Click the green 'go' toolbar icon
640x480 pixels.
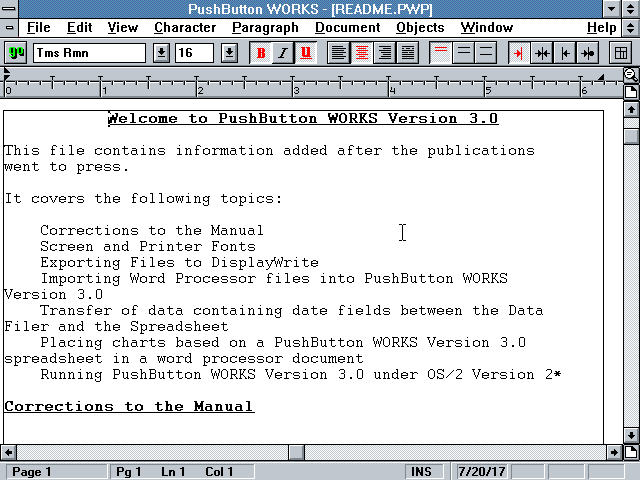coord(16,53)
